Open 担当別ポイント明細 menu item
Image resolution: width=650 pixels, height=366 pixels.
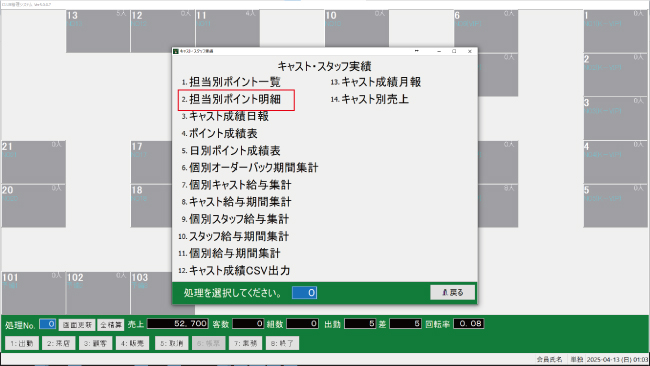point(235,99)
